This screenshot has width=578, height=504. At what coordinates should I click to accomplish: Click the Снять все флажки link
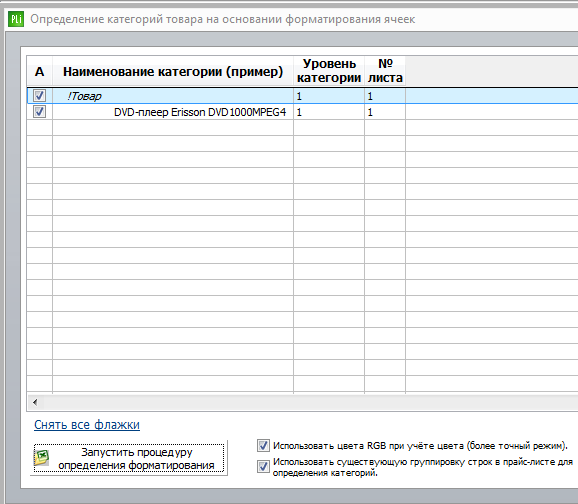(x=87, y=425)
